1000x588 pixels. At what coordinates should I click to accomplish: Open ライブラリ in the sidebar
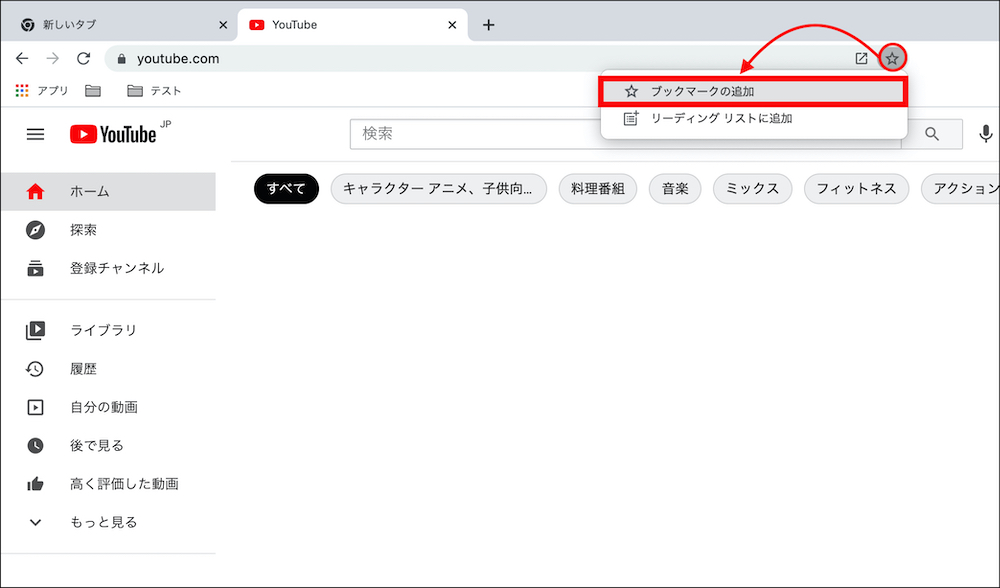pyautogui.click(x=108, y=330)
